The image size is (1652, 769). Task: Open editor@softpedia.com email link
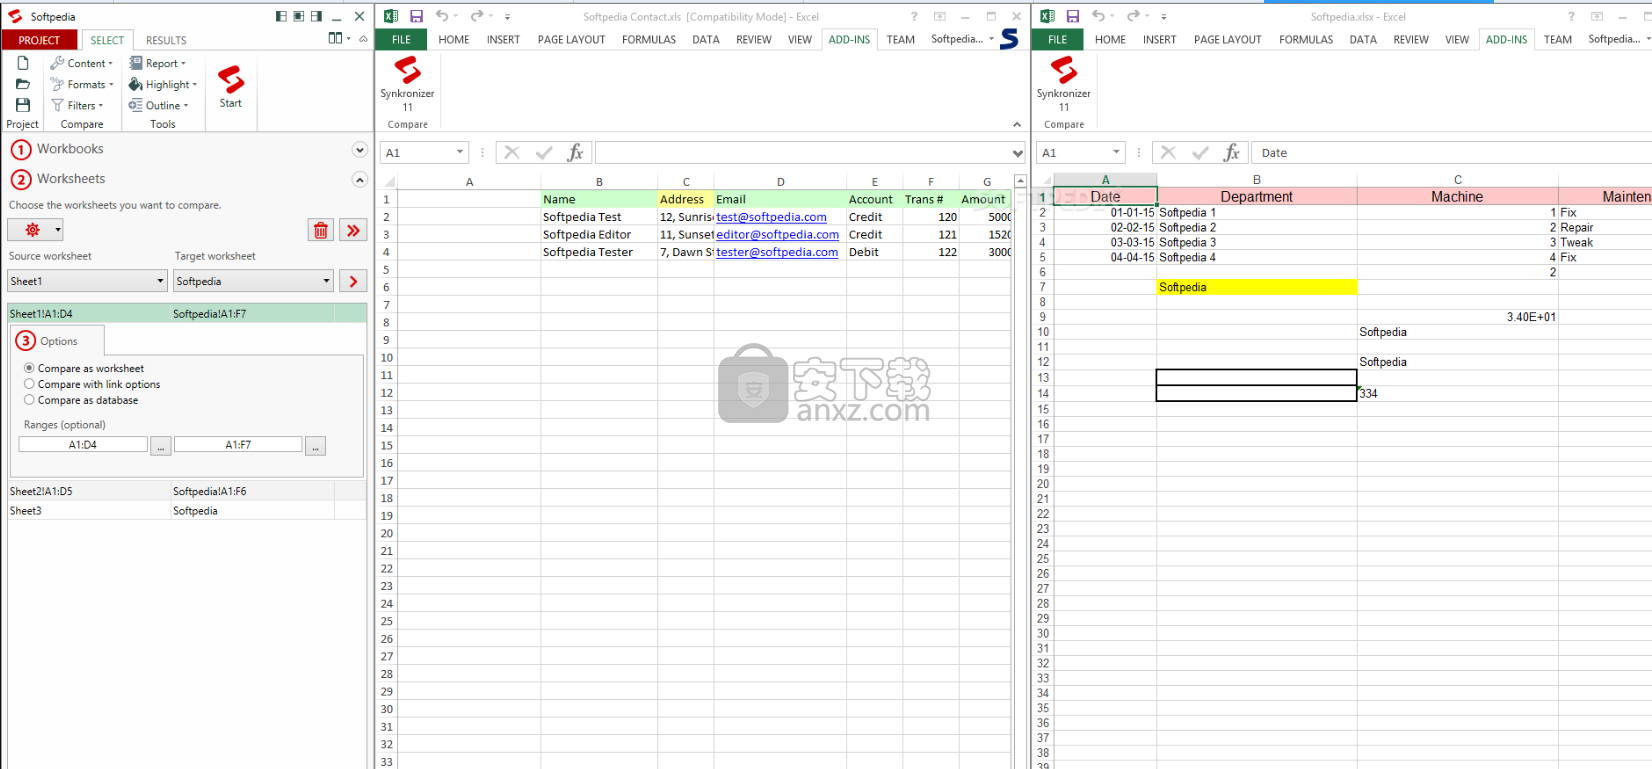click(777, 234)
